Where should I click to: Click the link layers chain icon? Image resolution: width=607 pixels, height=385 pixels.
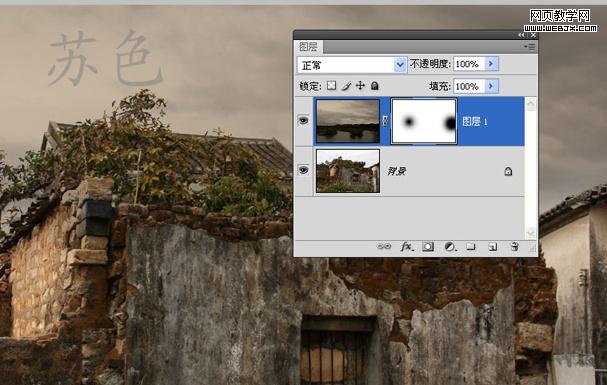tap(384, 246)
